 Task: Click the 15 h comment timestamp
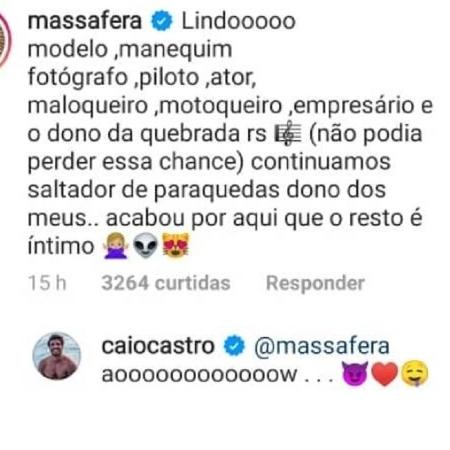47,283
